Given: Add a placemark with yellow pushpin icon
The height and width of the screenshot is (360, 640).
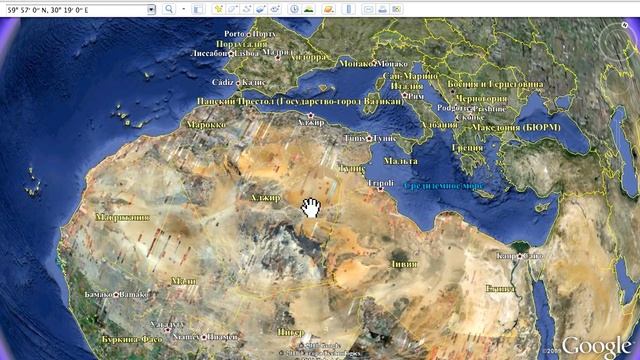Looking at the screenshot, I should [x=219, y=9].
